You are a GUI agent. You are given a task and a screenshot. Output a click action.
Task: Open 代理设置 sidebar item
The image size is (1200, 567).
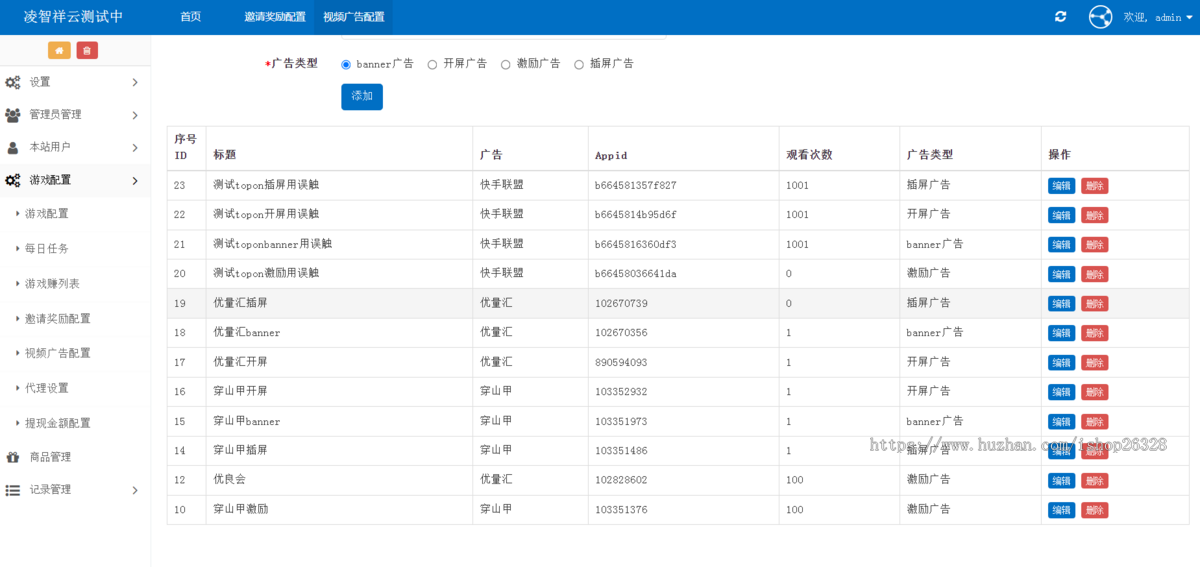46,388
